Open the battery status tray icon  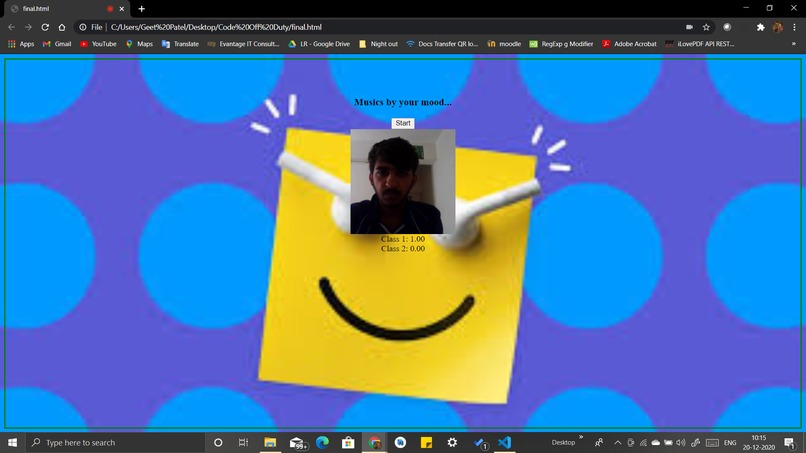[x=668, y=443]
